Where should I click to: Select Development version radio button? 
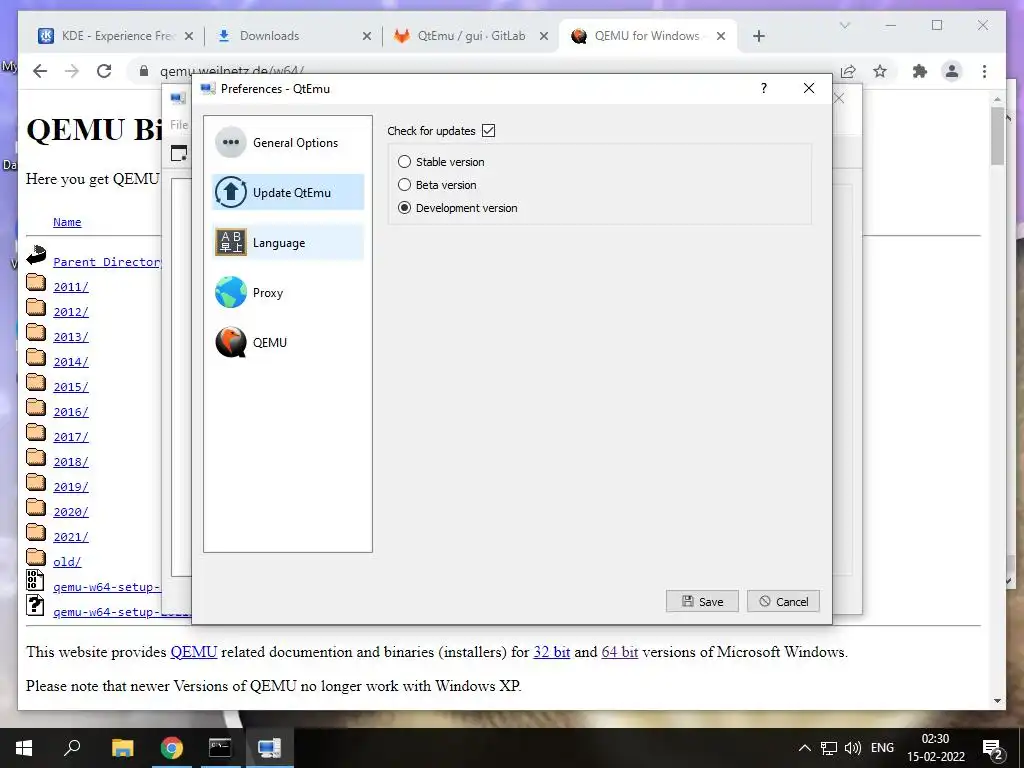[x=404, y=208]
